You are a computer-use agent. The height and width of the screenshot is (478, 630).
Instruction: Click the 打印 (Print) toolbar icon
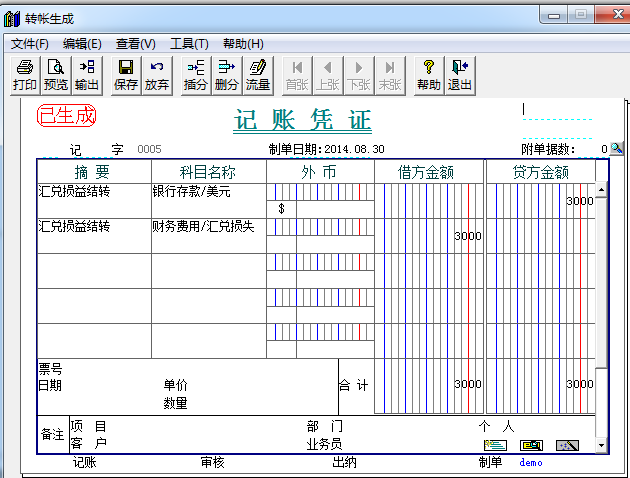click(25, 75)
